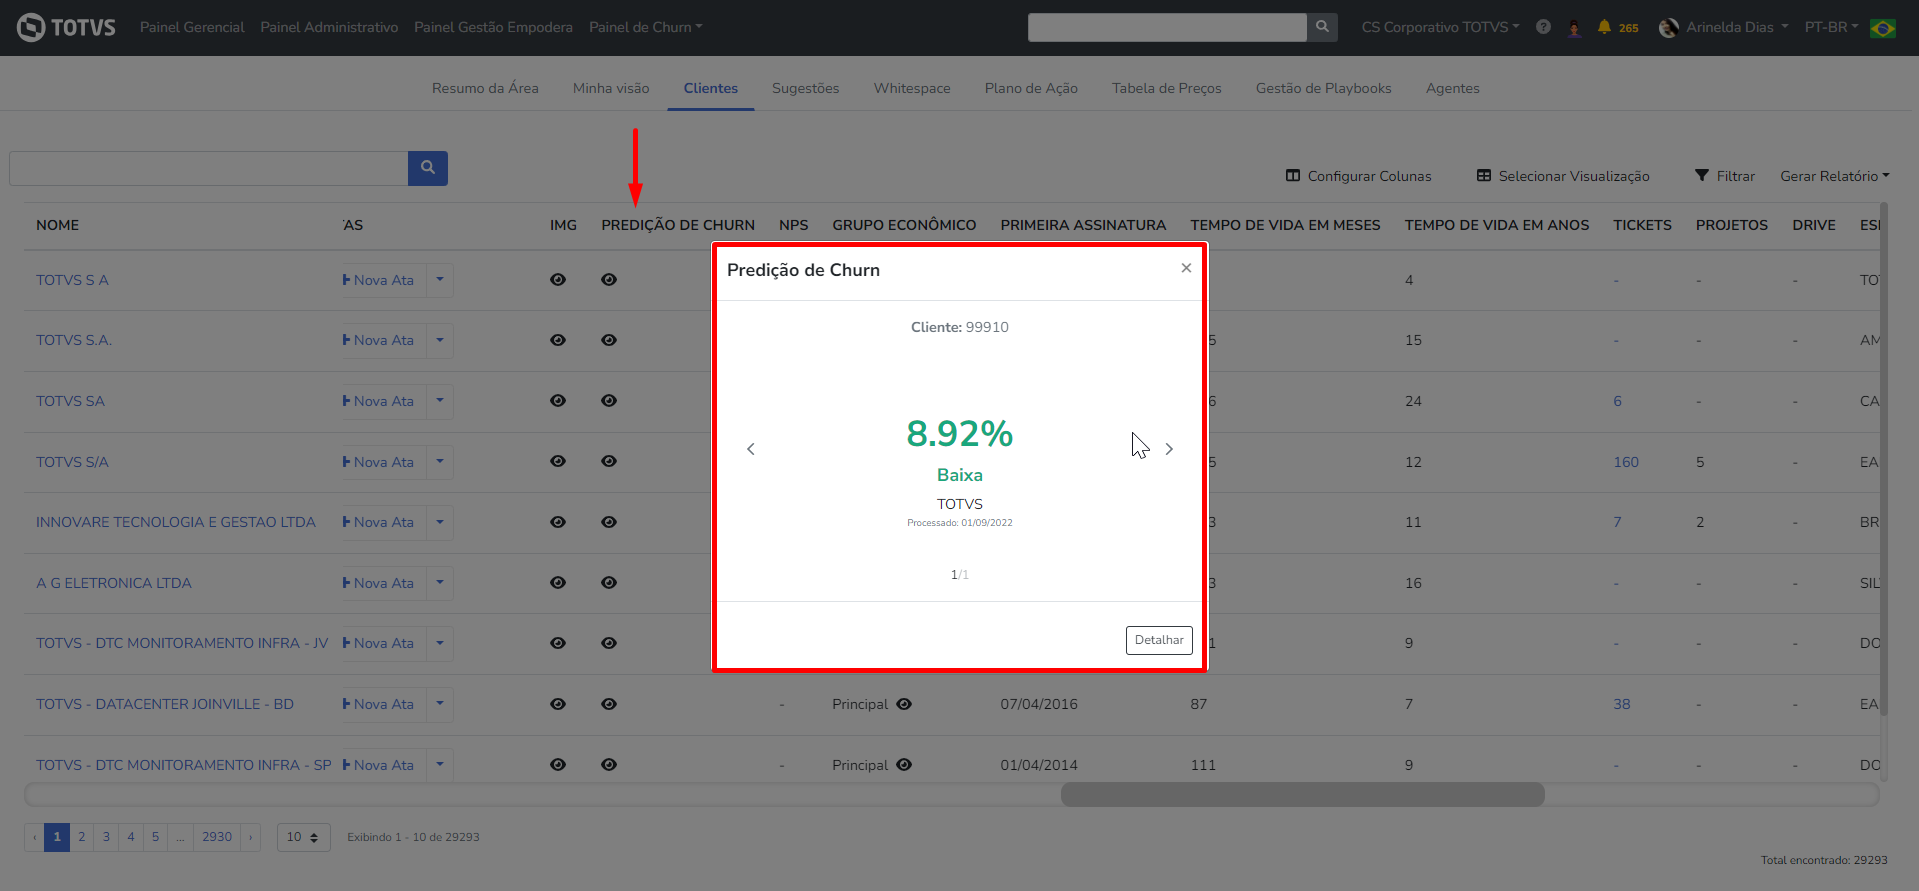Go to next page arrow
This screenshot has height=891, width=1919.
click(251, 837)
